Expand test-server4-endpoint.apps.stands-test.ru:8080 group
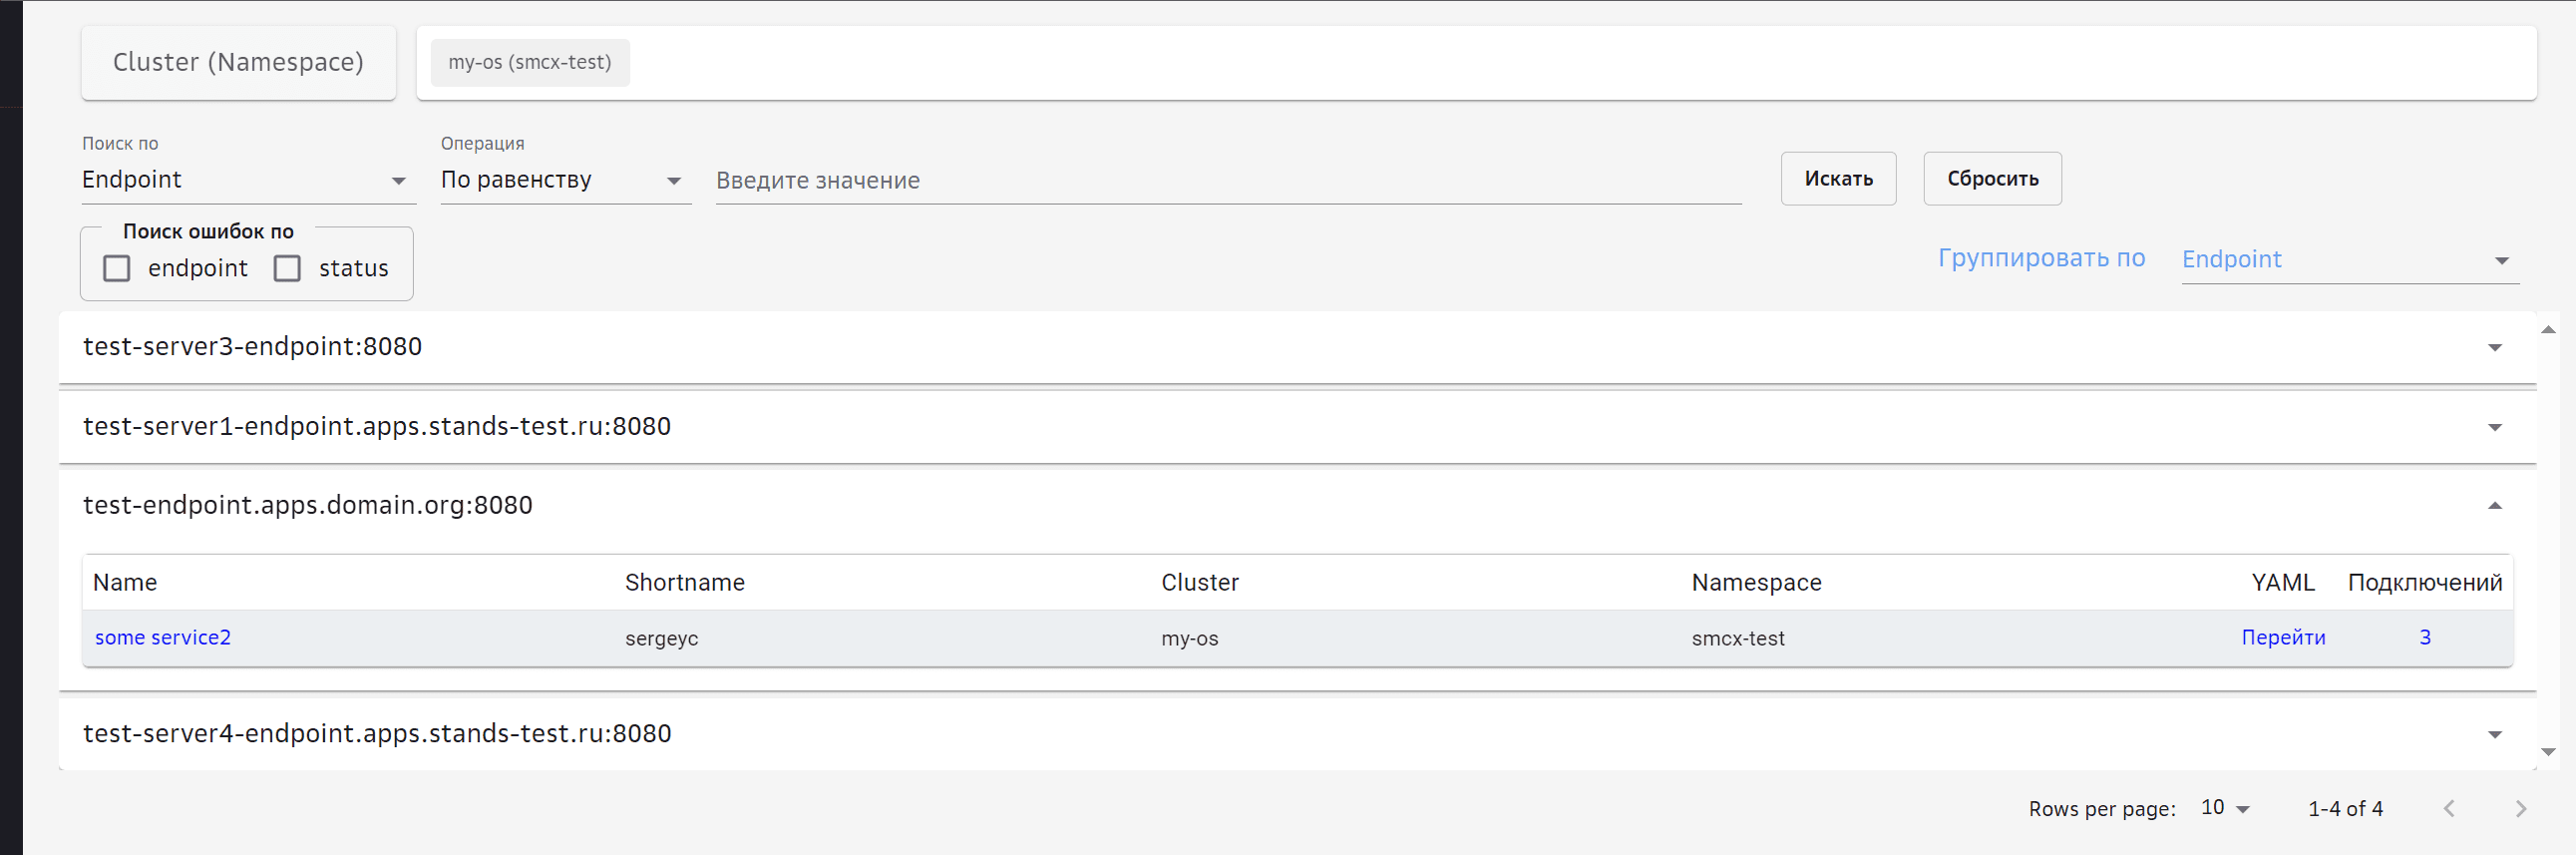 2494,734
